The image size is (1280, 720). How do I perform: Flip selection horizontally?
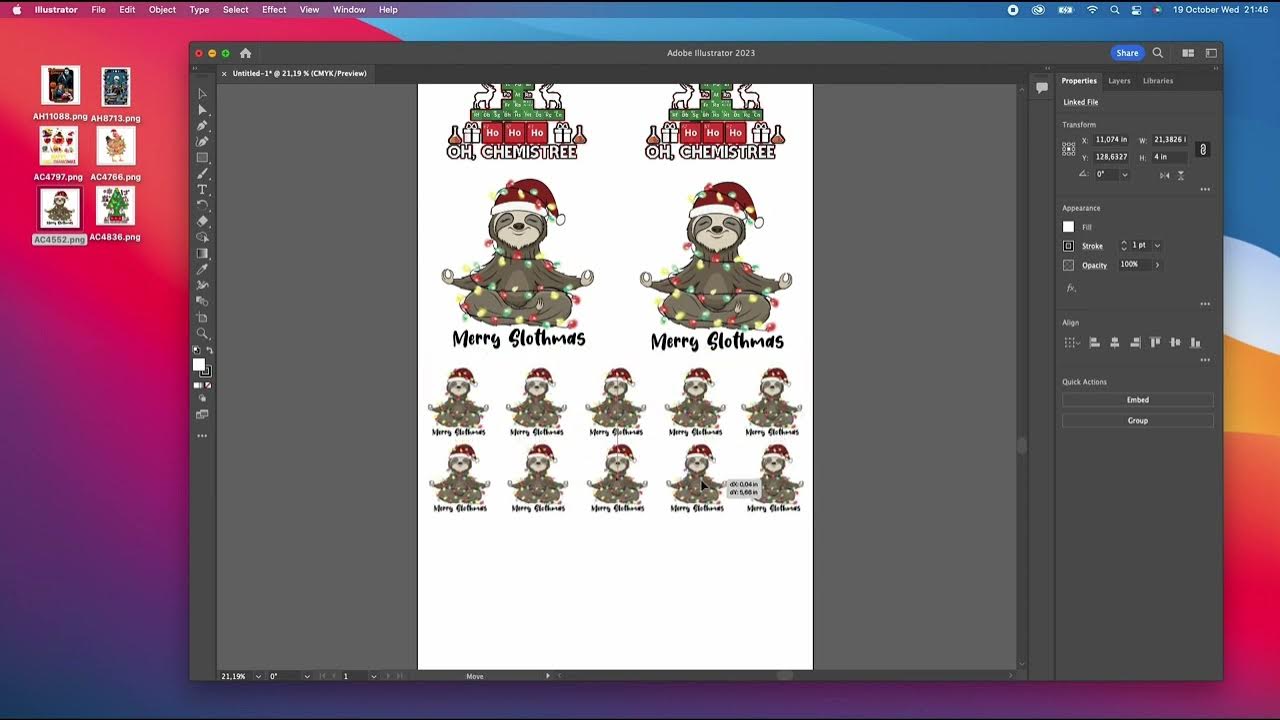point(1164,175)
